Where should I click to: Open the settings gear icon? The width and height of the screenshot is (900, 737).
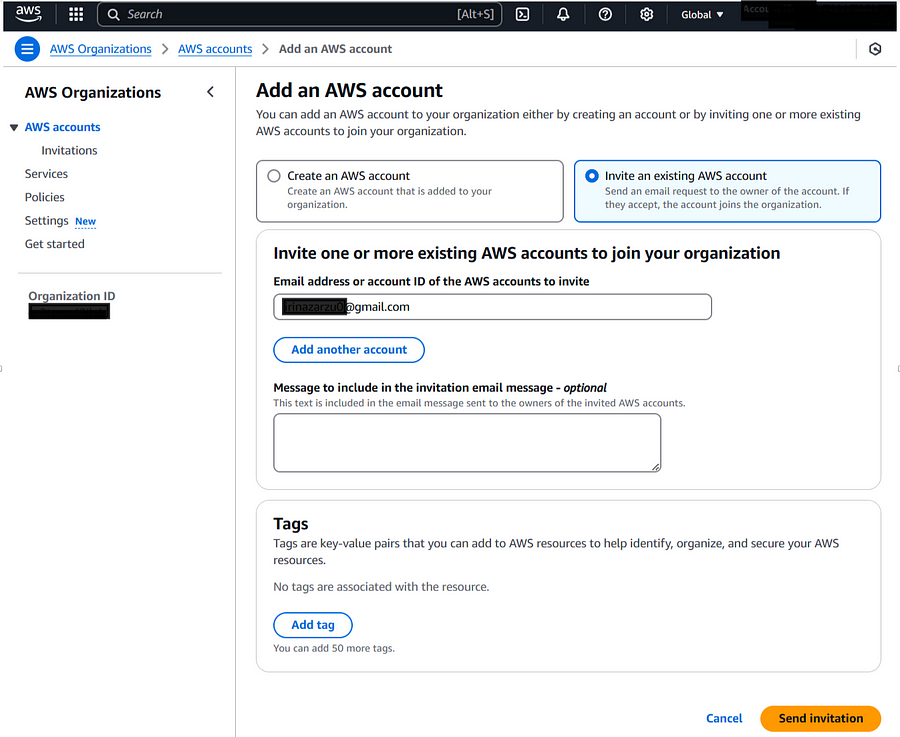tap(646, 14)
